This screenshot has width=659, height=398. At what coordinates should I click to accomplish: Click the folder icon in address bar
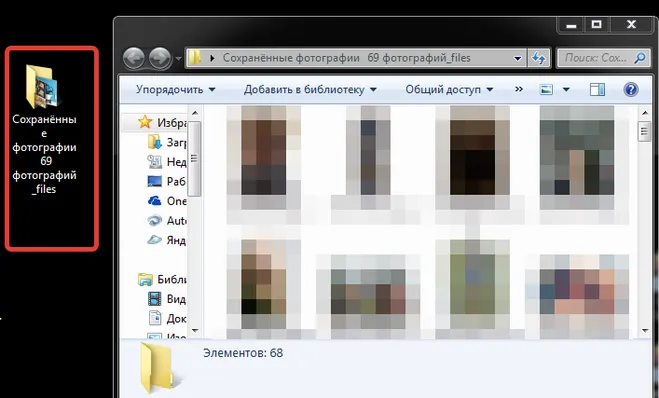(x=195, y=58)
